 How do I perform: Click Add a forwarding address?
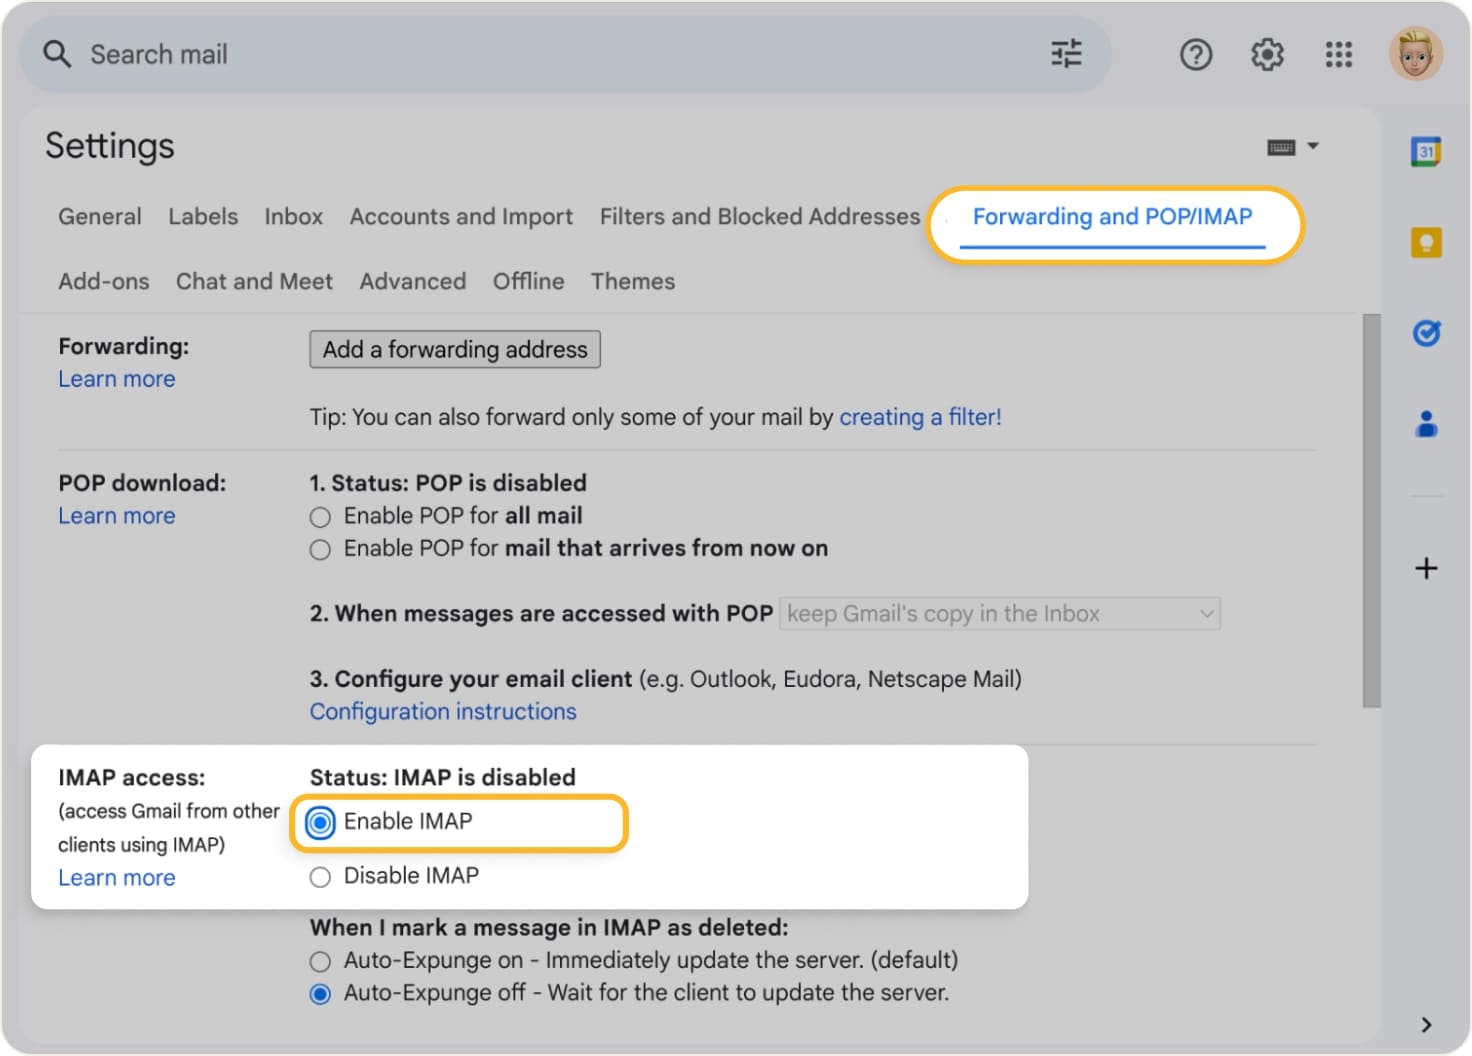tap(454, 349)
